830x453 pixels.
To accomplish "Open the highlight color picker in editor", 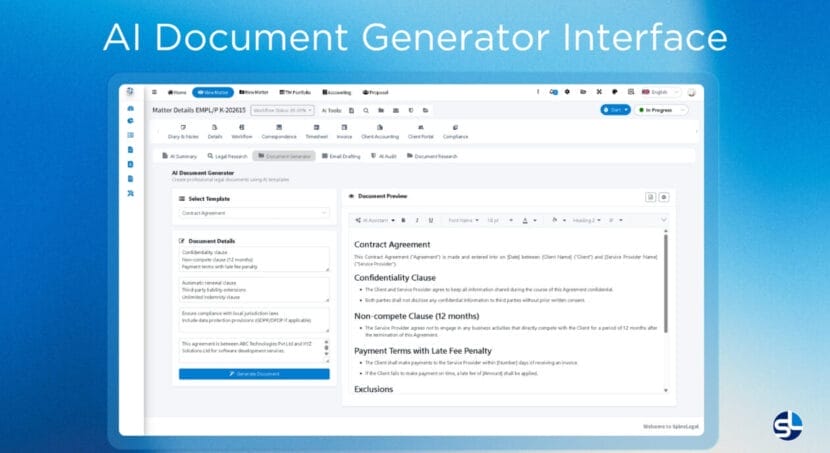I will [x=558, y=220].
